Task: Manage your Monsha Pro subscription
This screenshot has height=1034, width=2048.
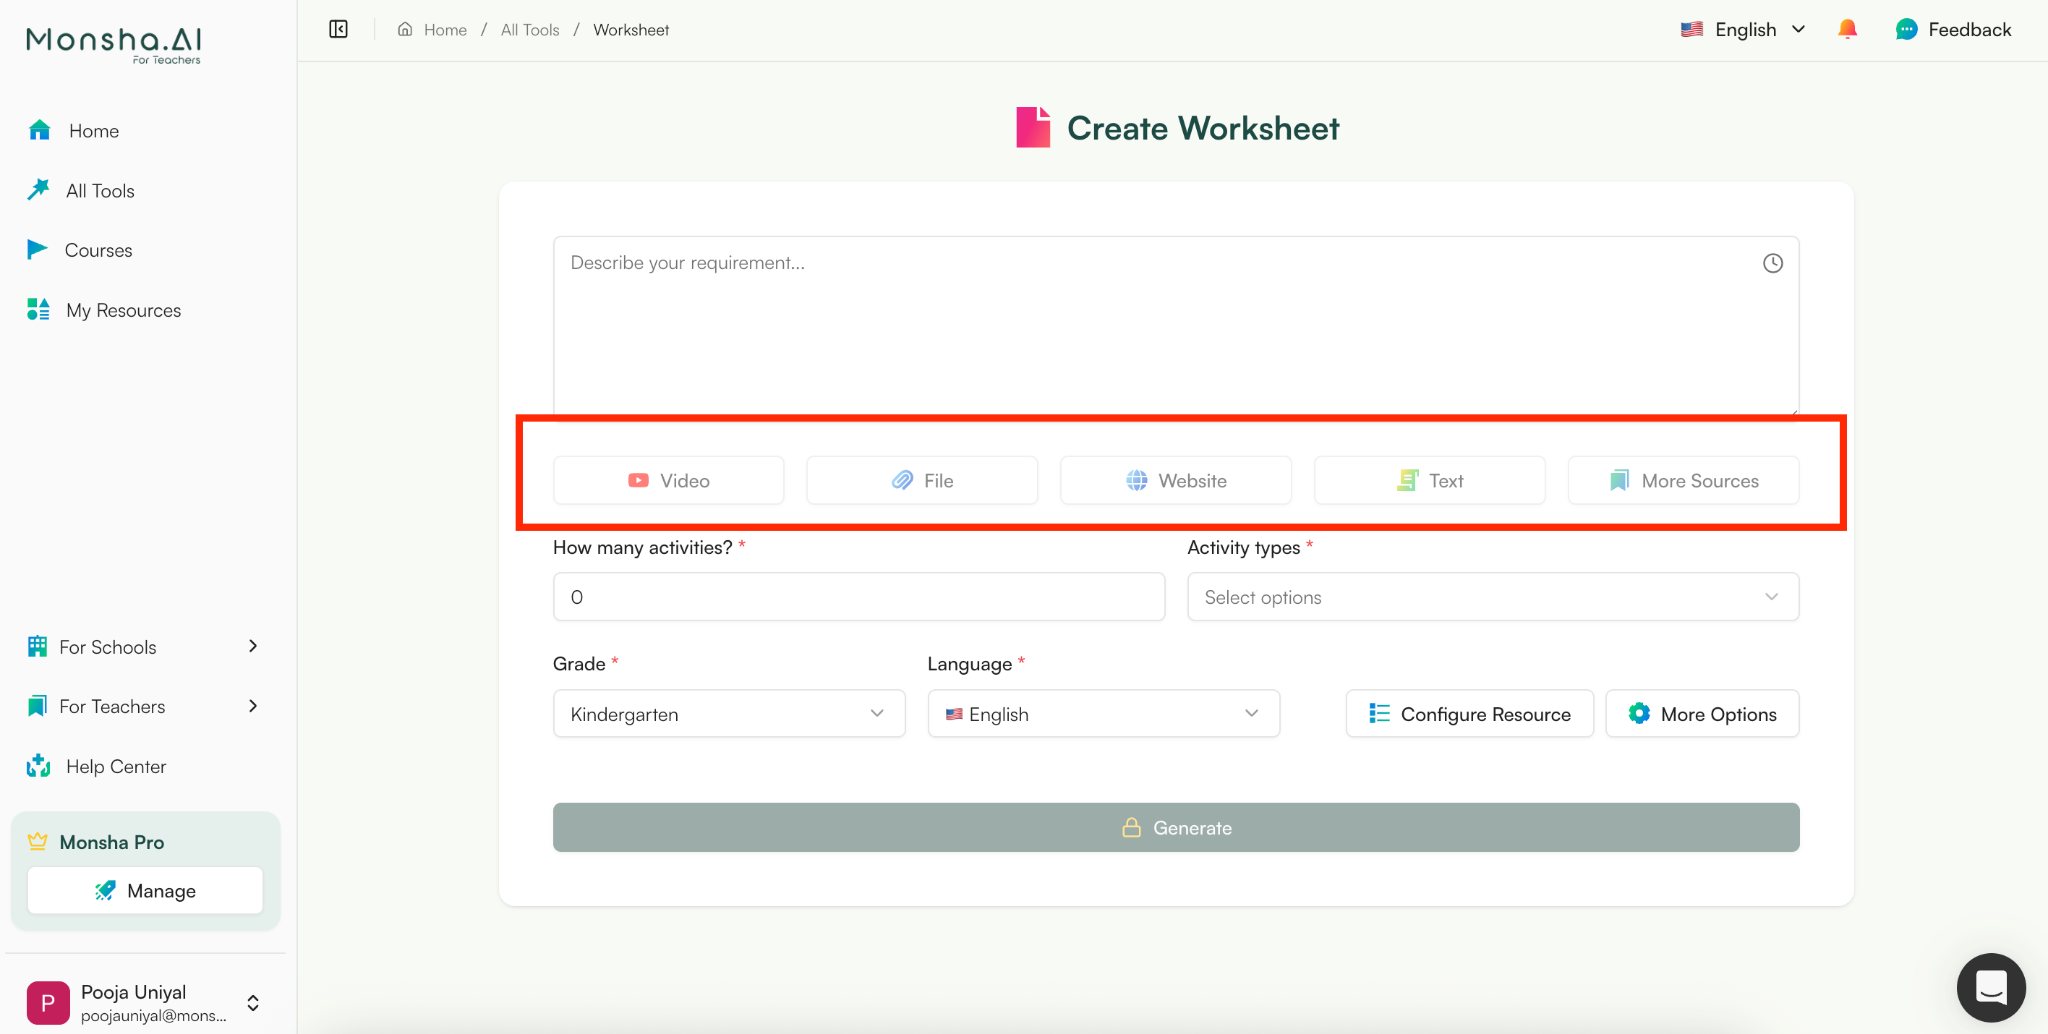Action: [x=144, y=890]
